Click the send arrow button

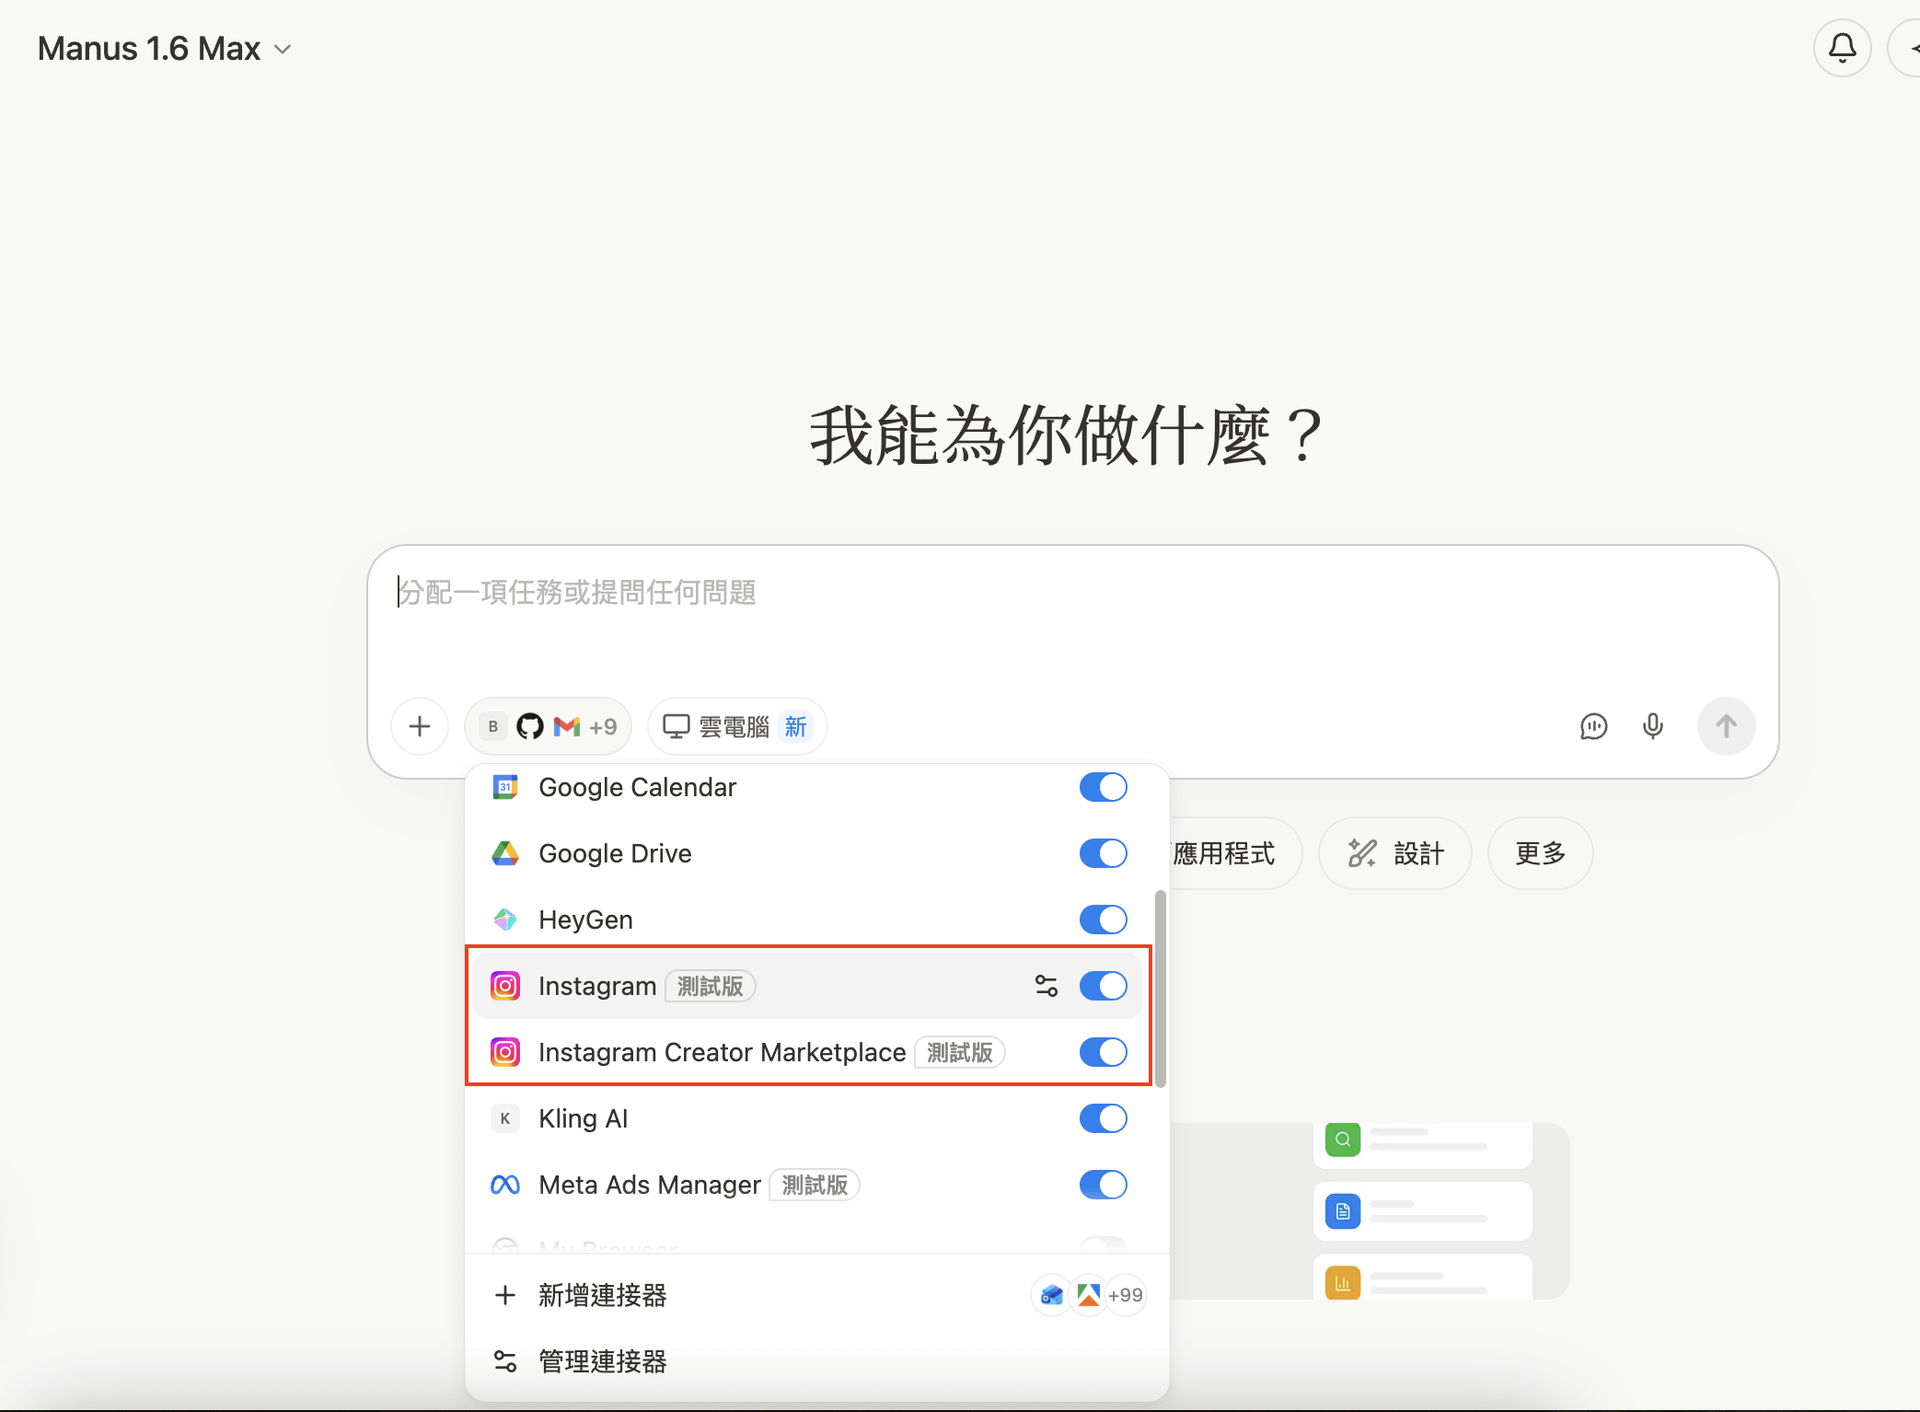[1726, 726]
